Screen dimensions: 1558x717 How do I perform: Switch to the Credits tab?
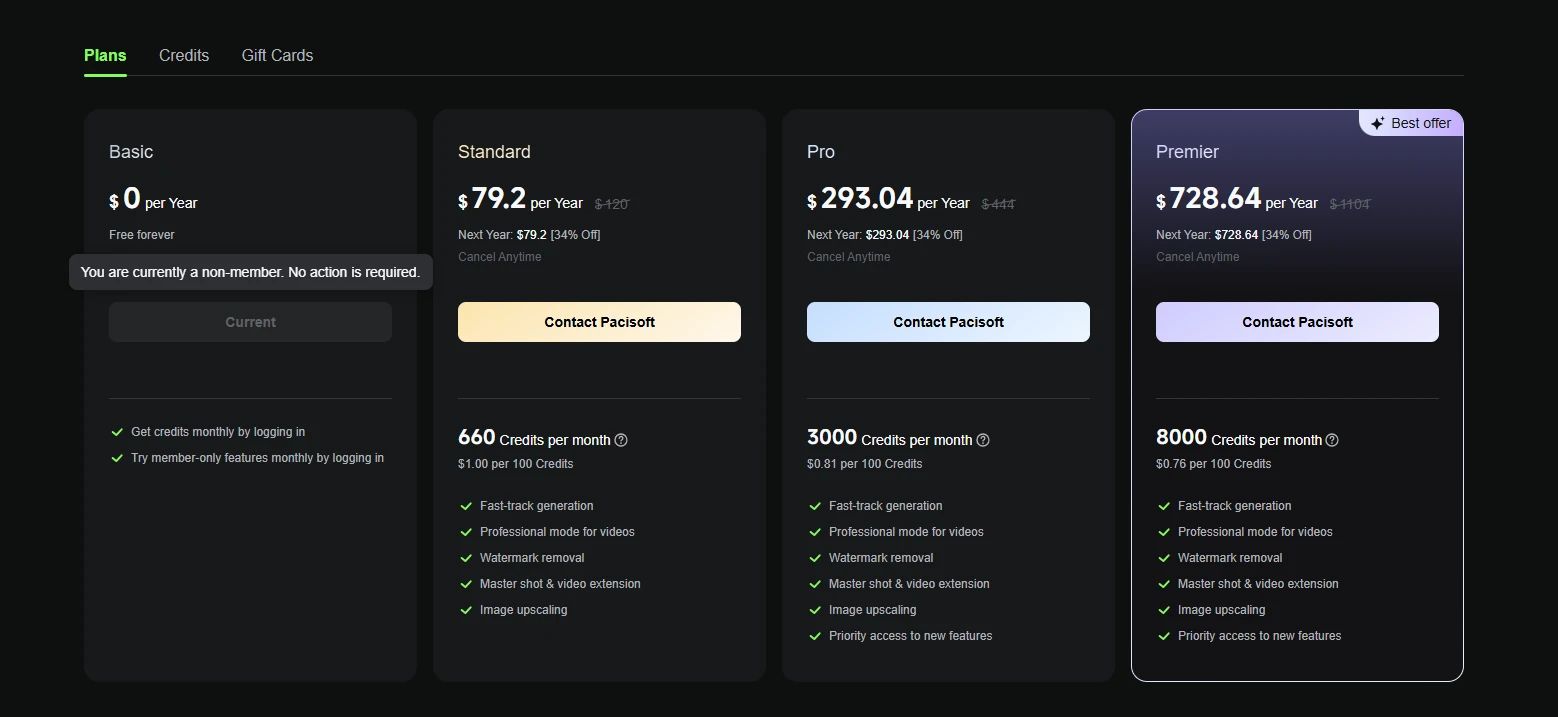(184, 56)
